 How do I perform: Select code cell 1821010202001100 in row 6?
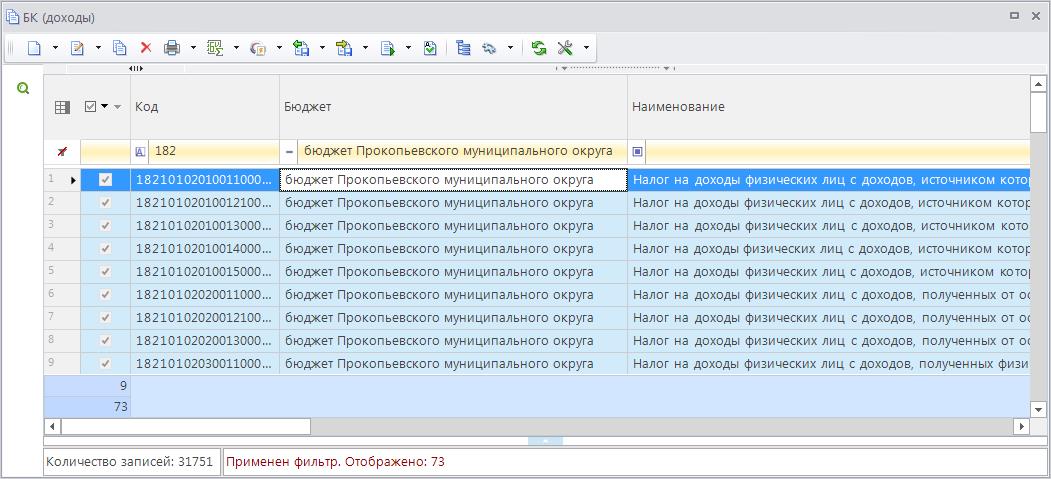pyautogui.click(x=205, y=295)
